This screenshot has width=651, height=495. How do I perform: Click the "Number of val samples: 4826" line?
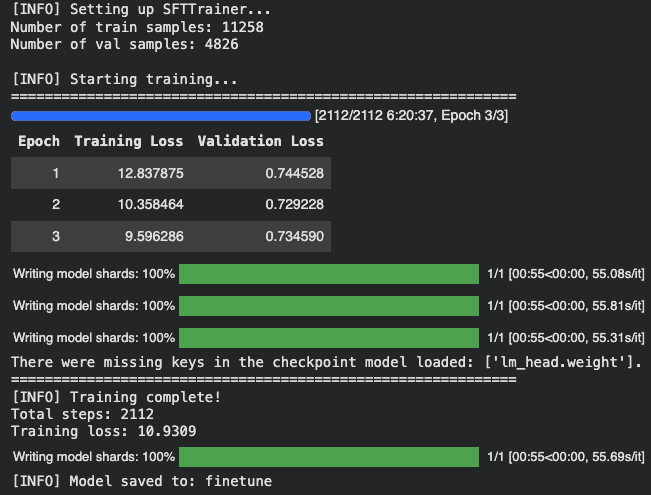(x=123, y=44)
